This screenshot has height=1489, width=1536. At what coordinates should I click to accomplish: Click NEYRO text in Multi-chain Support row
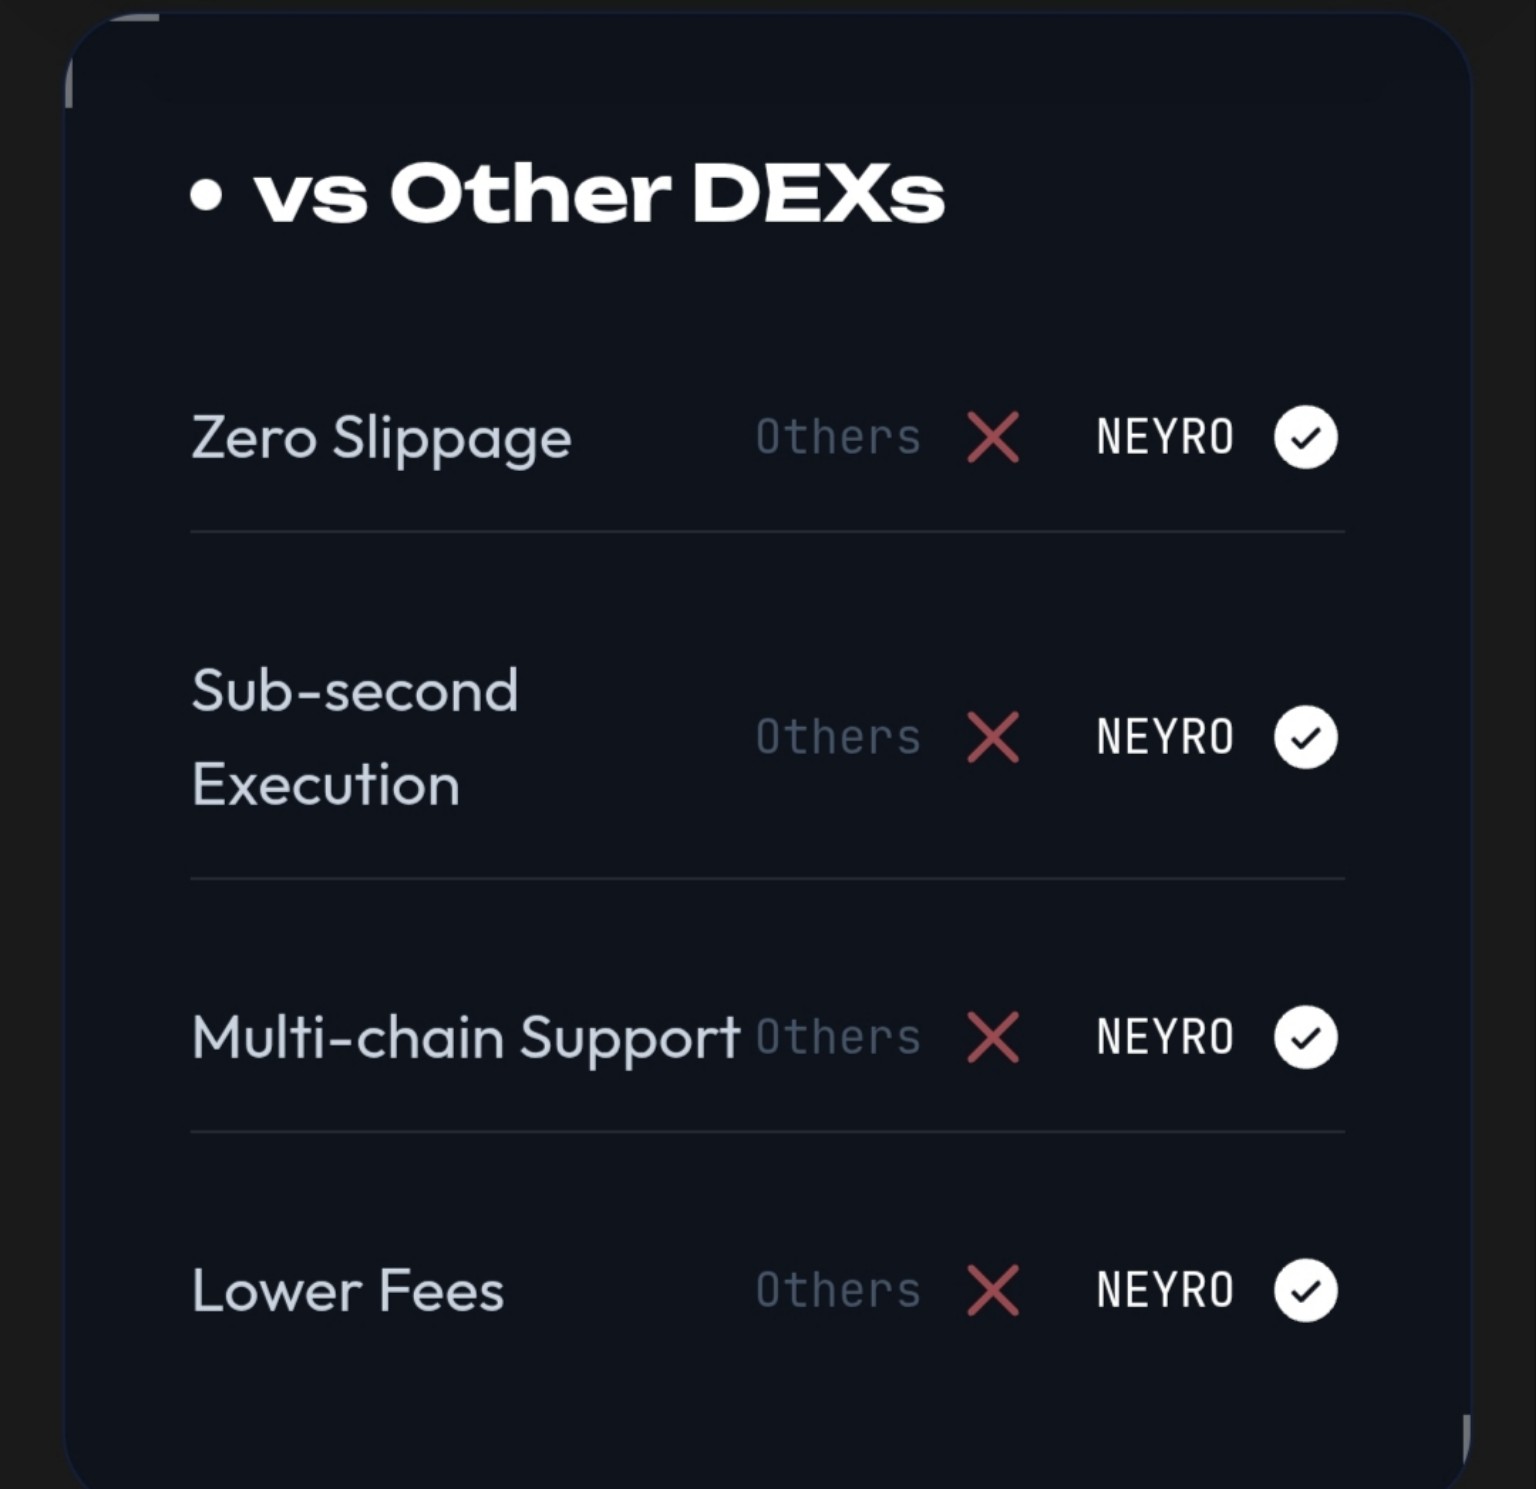coord(1165,1037)
